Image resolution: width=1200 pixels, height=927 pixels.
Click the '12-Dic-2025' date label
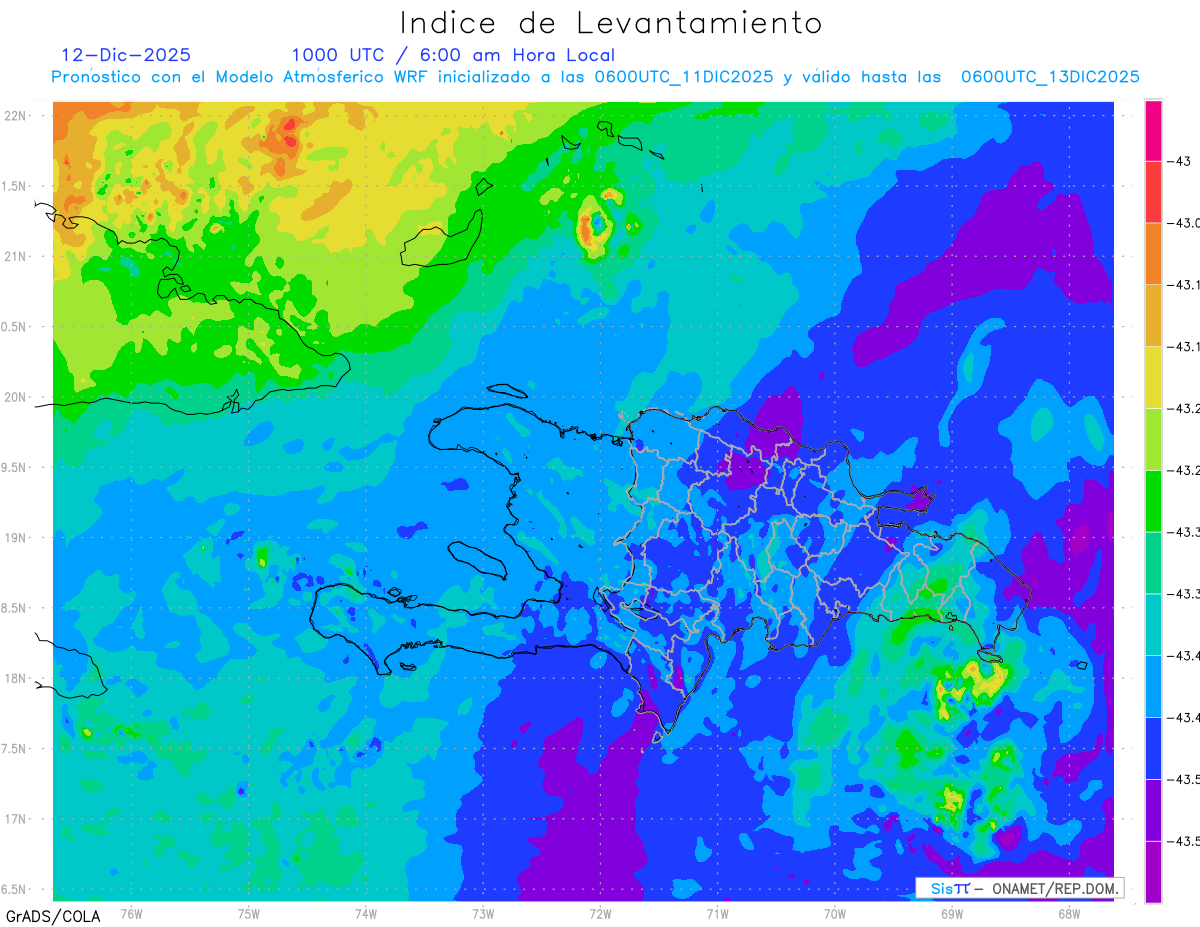pos(126,55)
